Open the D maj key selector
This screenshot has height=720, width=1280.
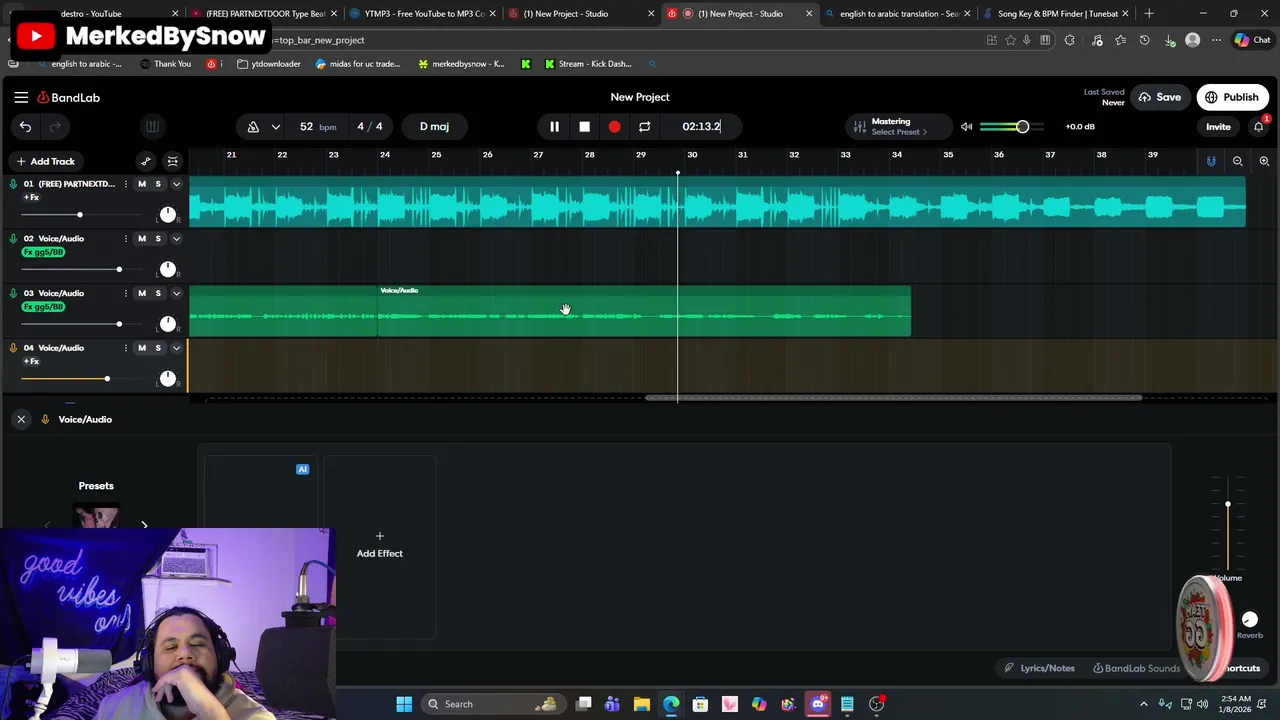click(x=434, y=126)
